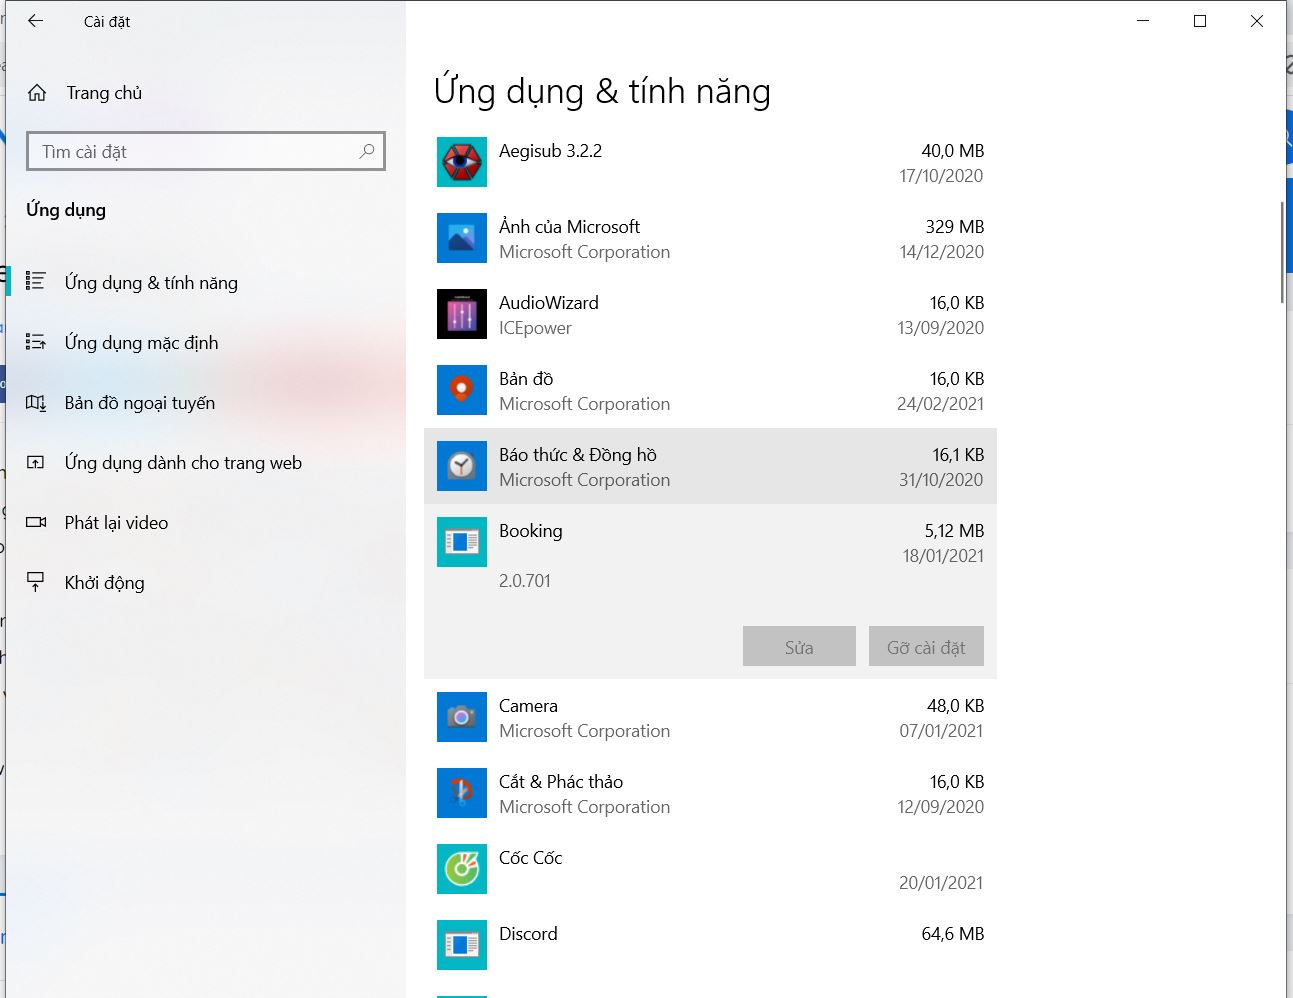1293x998 pixels.
Task: Click the AudioWizard equalizer icon
Action: click(461, 314)
